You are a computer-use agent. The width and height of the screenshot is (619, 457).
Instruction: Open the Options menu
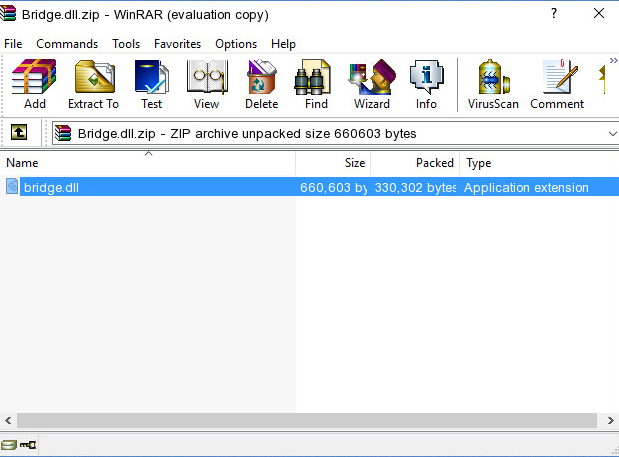tap(236, 44)
